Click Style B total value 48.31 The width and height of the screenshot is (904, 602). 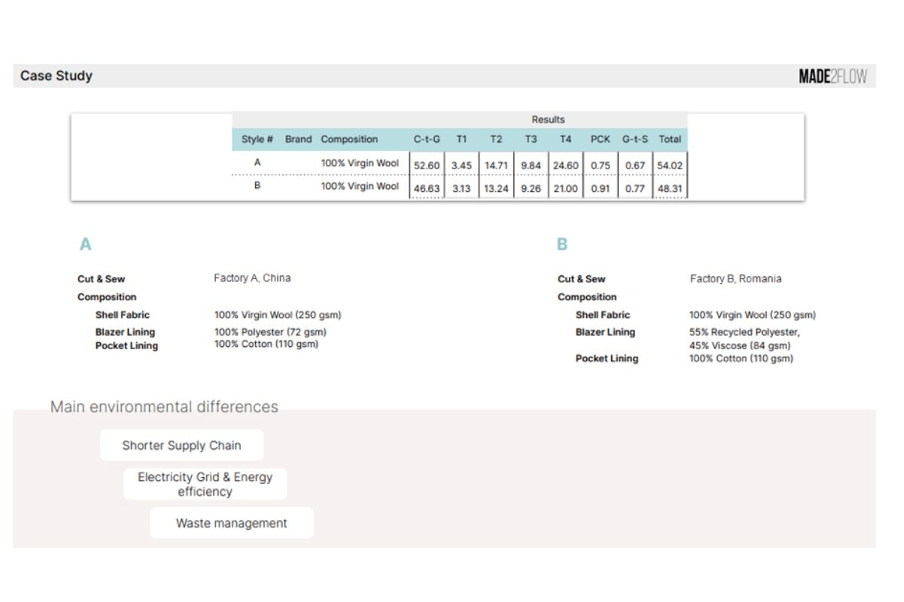click(x=669, y=188)
